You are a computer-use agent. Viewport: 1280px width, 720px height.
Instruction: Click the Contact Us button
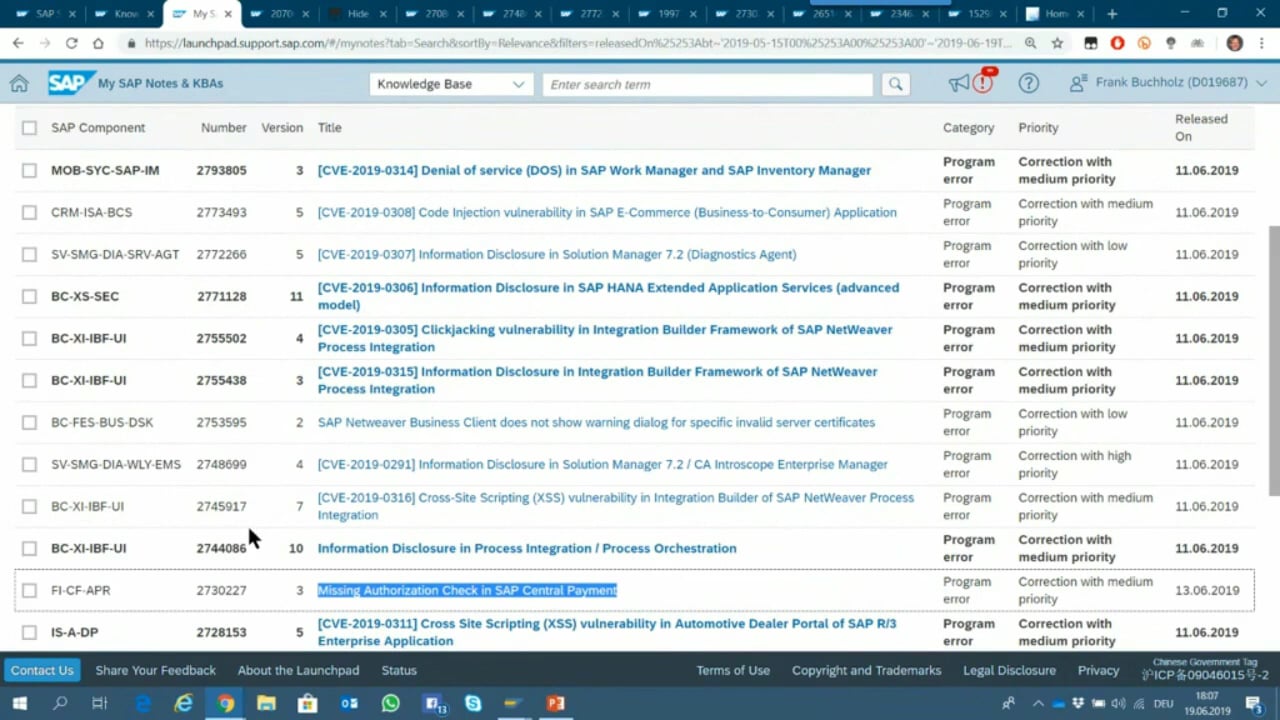tap(42, 670)
